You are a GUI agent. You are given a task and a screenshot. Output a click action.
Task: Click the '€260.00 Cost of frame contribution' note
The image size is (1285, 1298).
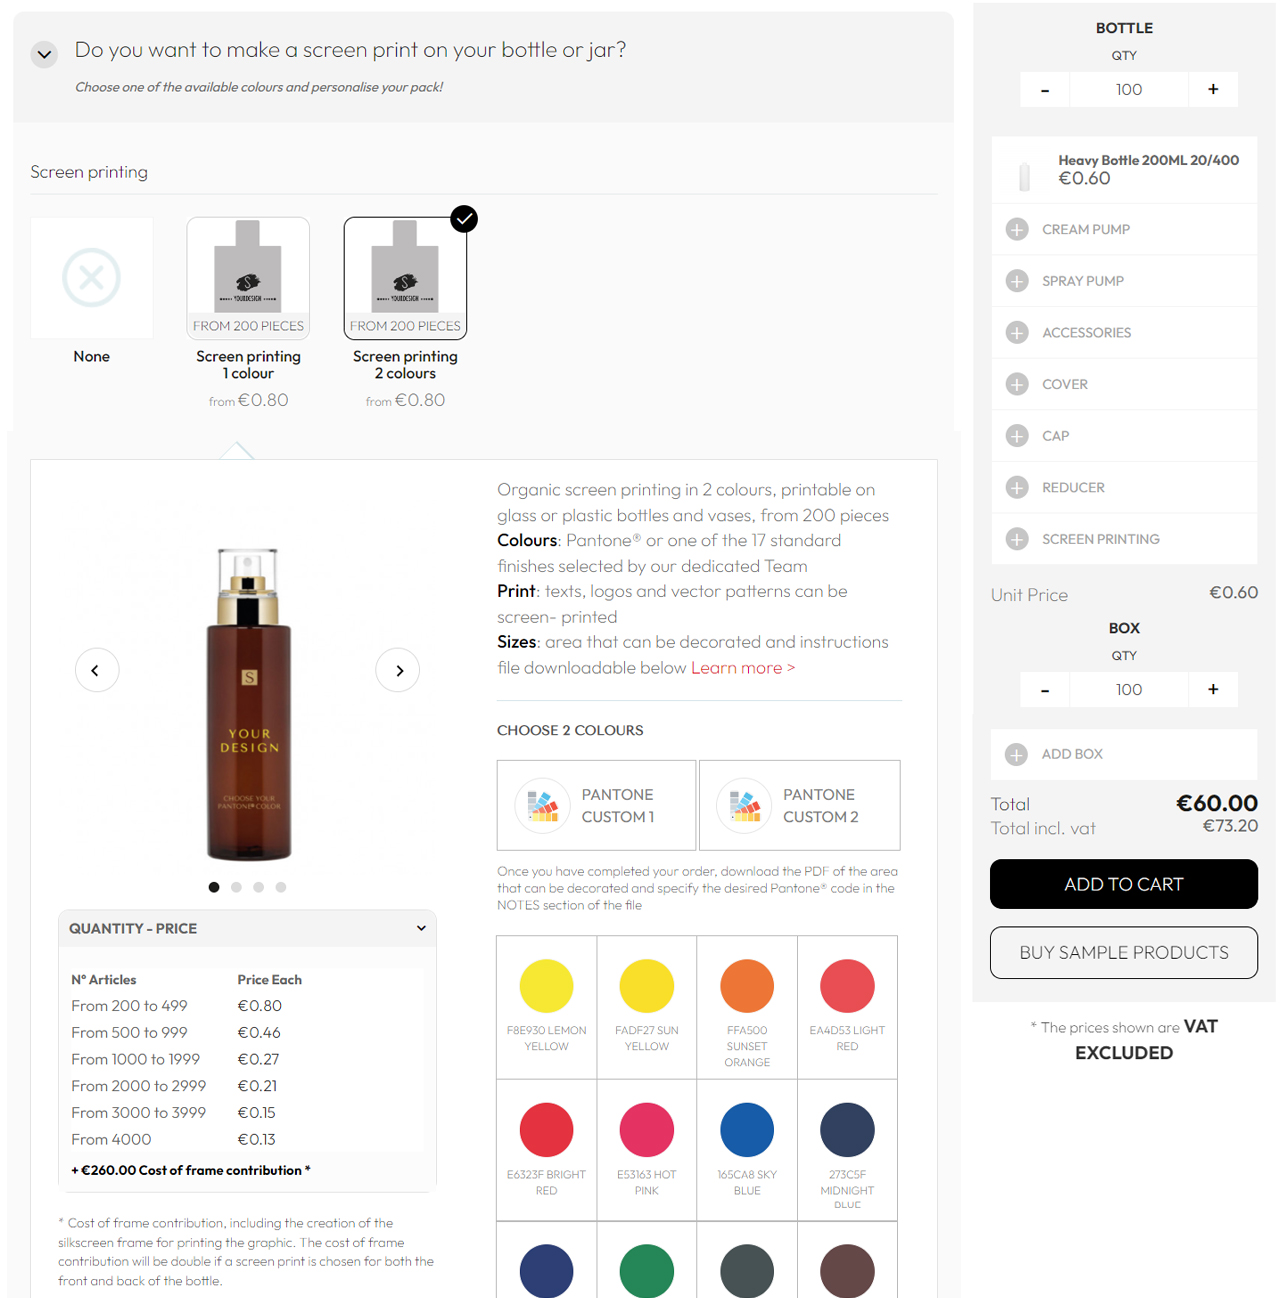(x=191, y=1170)
